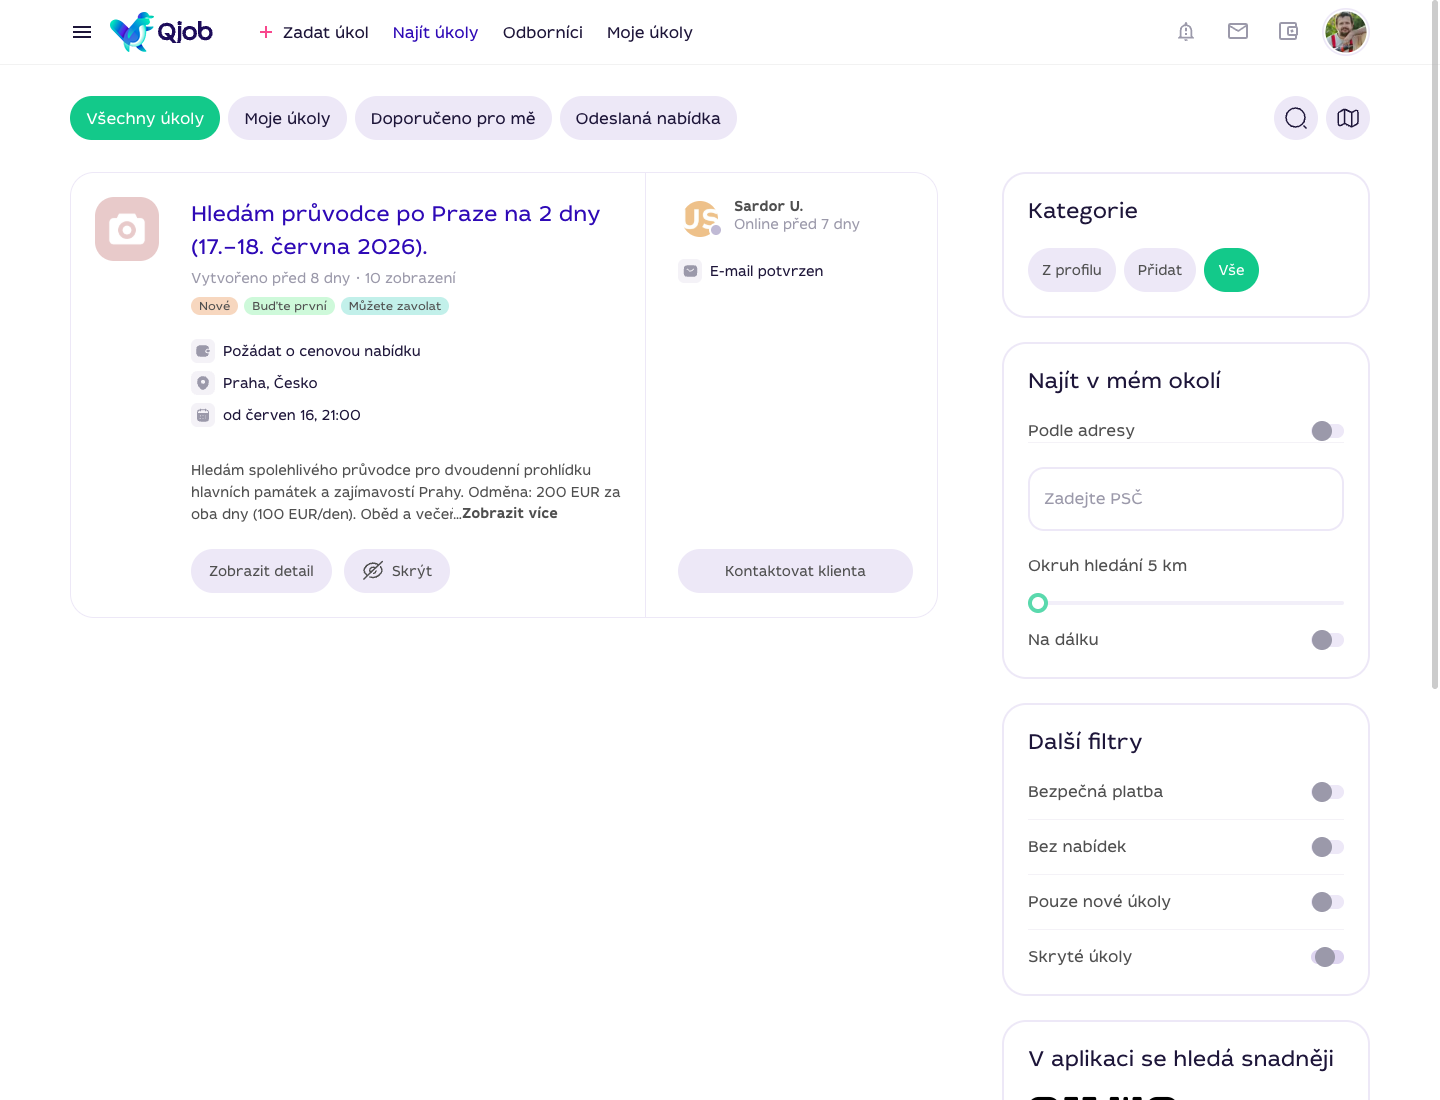This screenshot has height=1100, width=1440.
Task: Click the page vertical scrollbar
Action: pyautogui.click(x=1435, y=345)
